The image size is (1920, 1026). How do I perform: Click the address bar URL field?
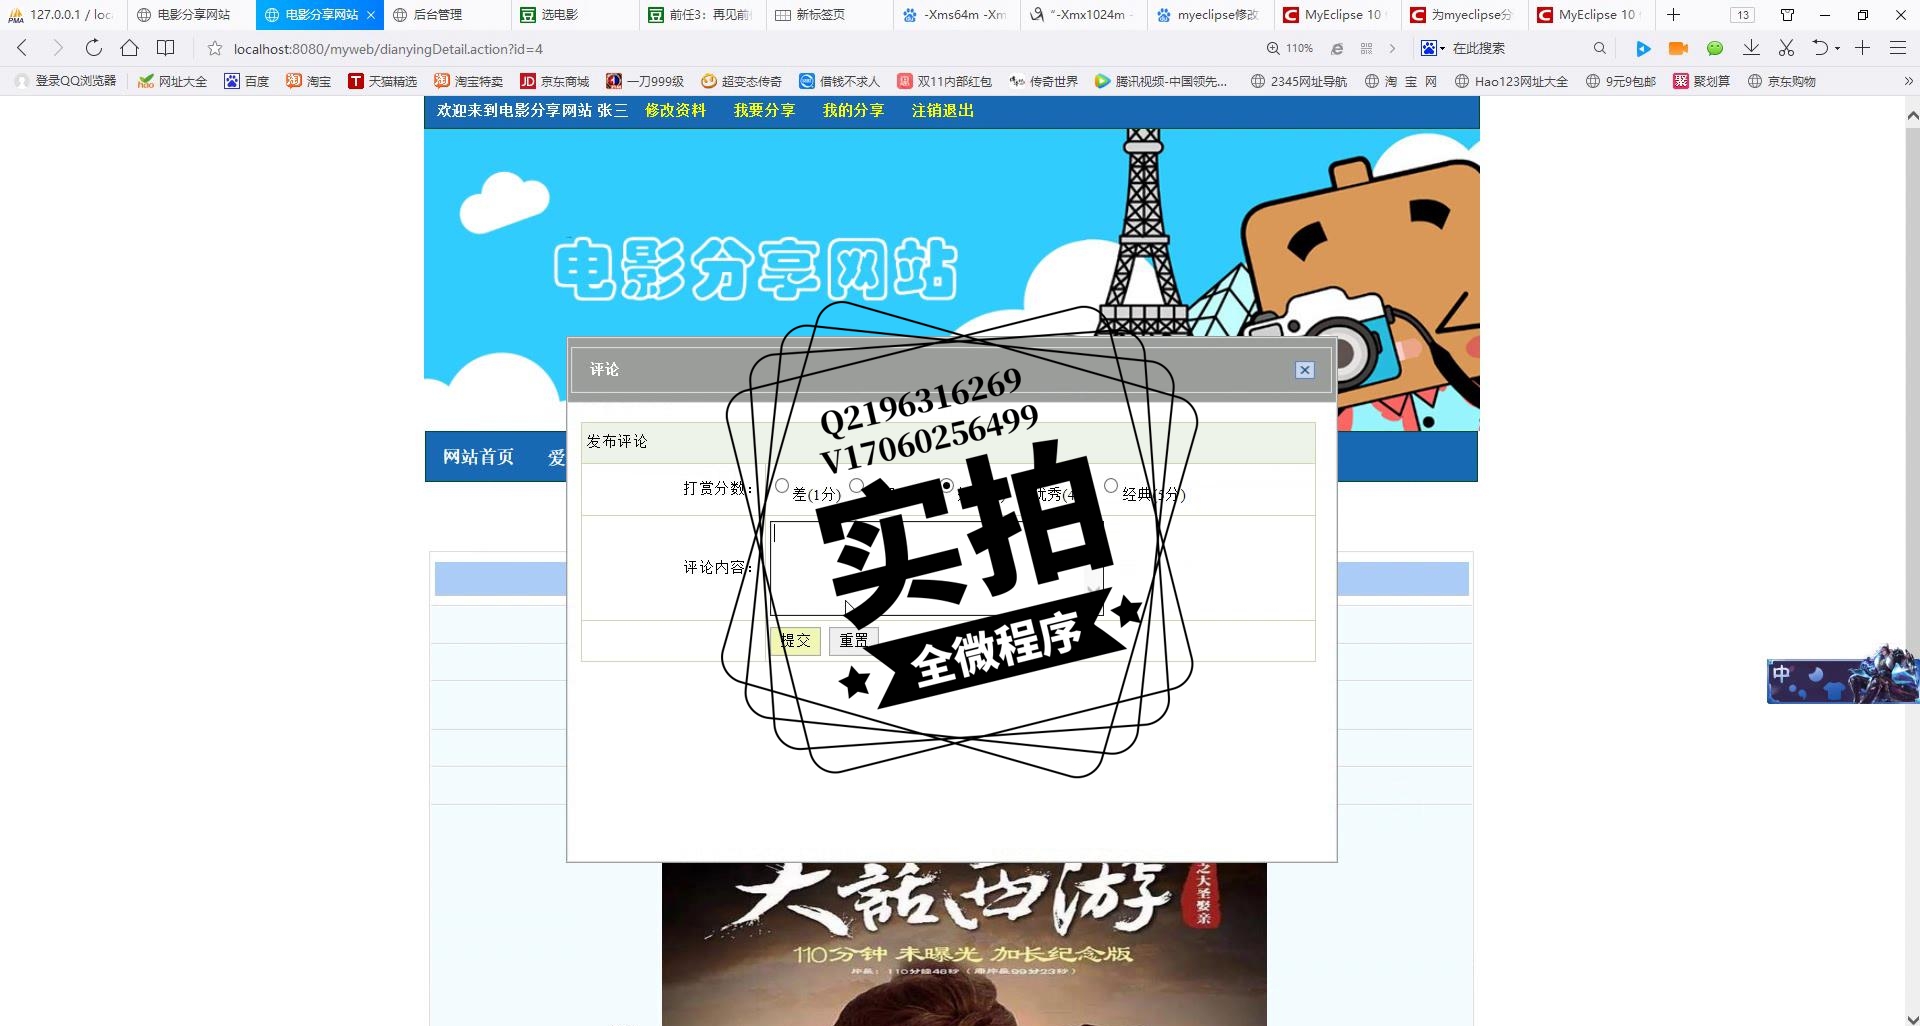[740, 48]
